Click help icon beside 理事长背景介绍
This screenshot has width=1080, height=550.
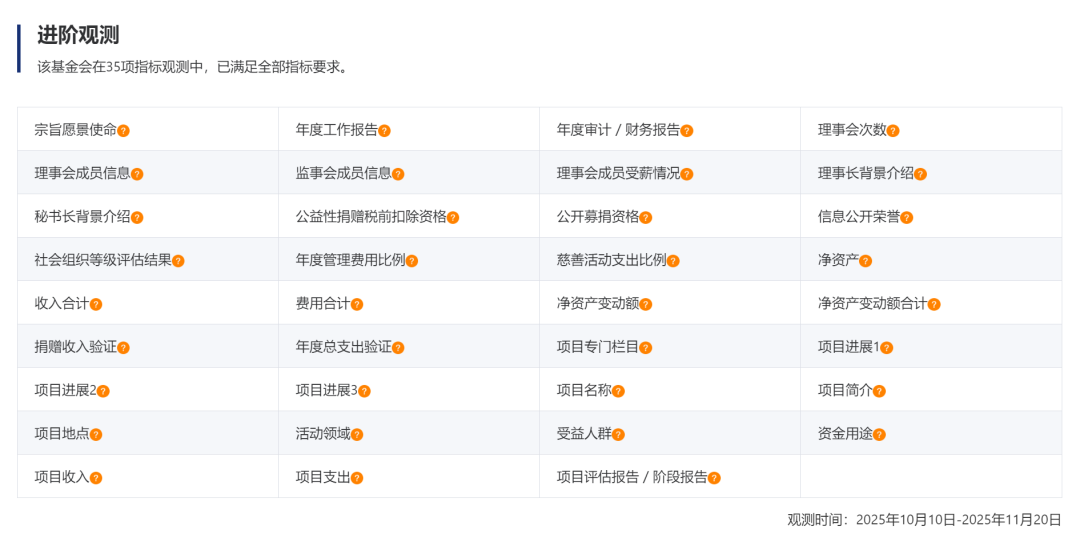920,174
